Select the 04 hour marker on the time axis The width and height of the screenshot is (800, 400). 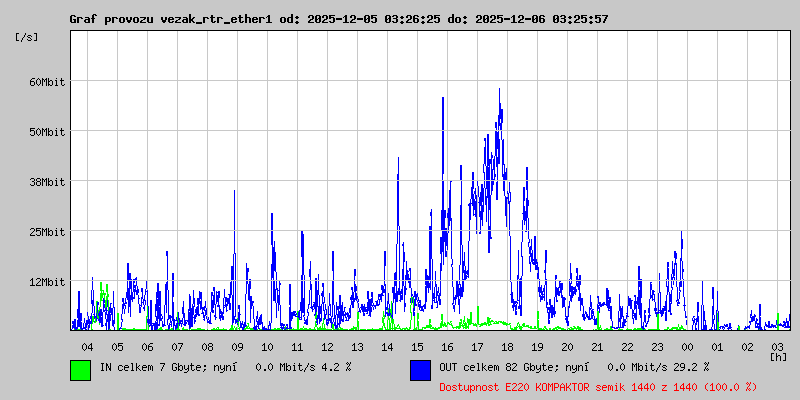pyautogui.click(x=87, y=346)
